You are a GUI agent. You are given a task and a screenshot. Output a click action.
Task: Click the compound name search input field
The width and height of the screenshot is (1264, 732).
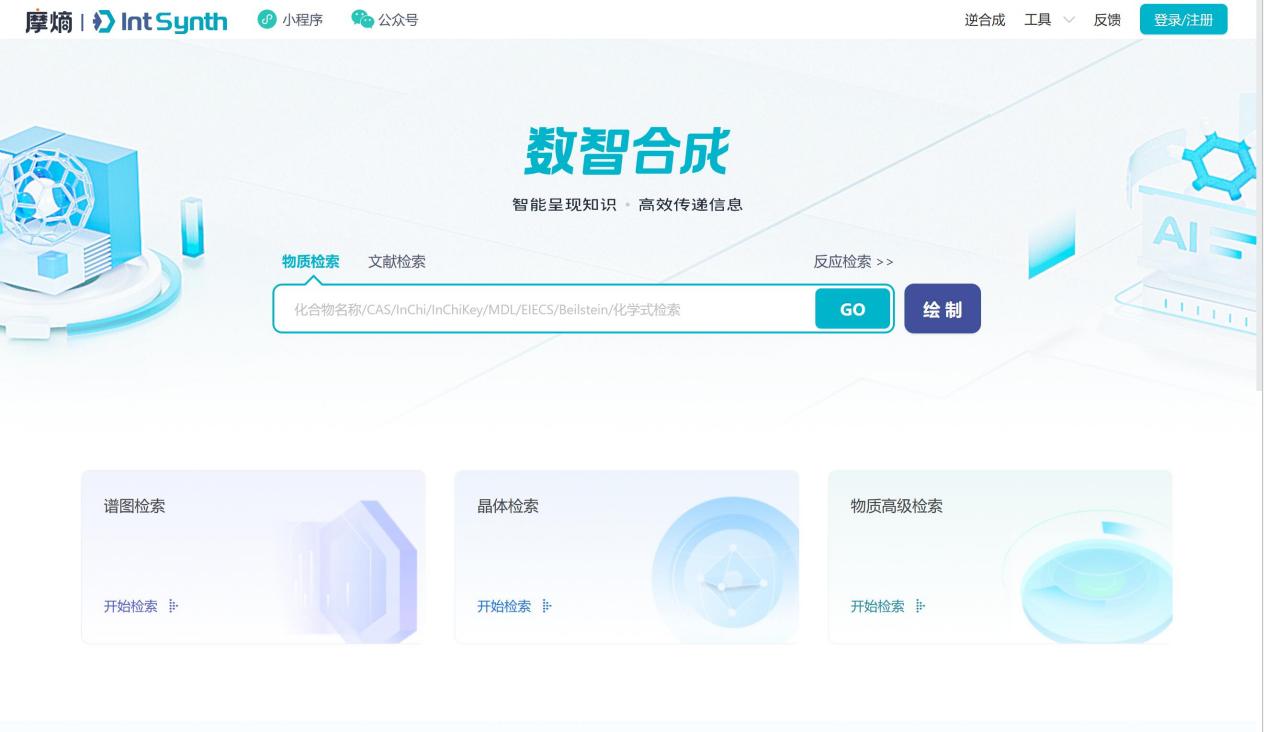coord(545,309)
